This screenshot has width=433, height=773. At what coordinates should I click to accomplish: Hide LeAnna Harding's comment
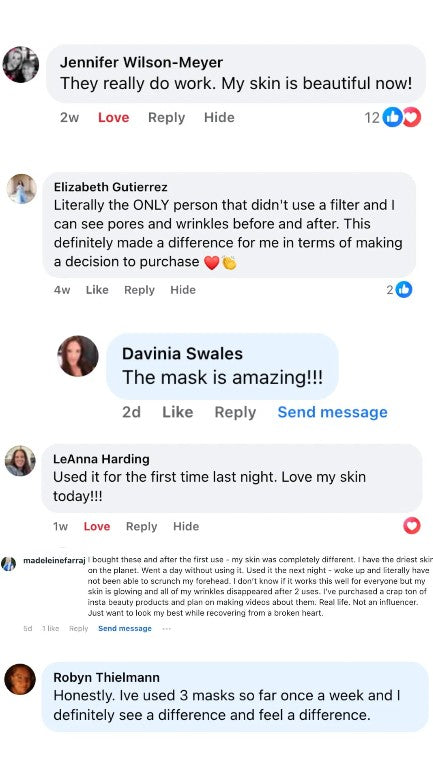(186, 527)
